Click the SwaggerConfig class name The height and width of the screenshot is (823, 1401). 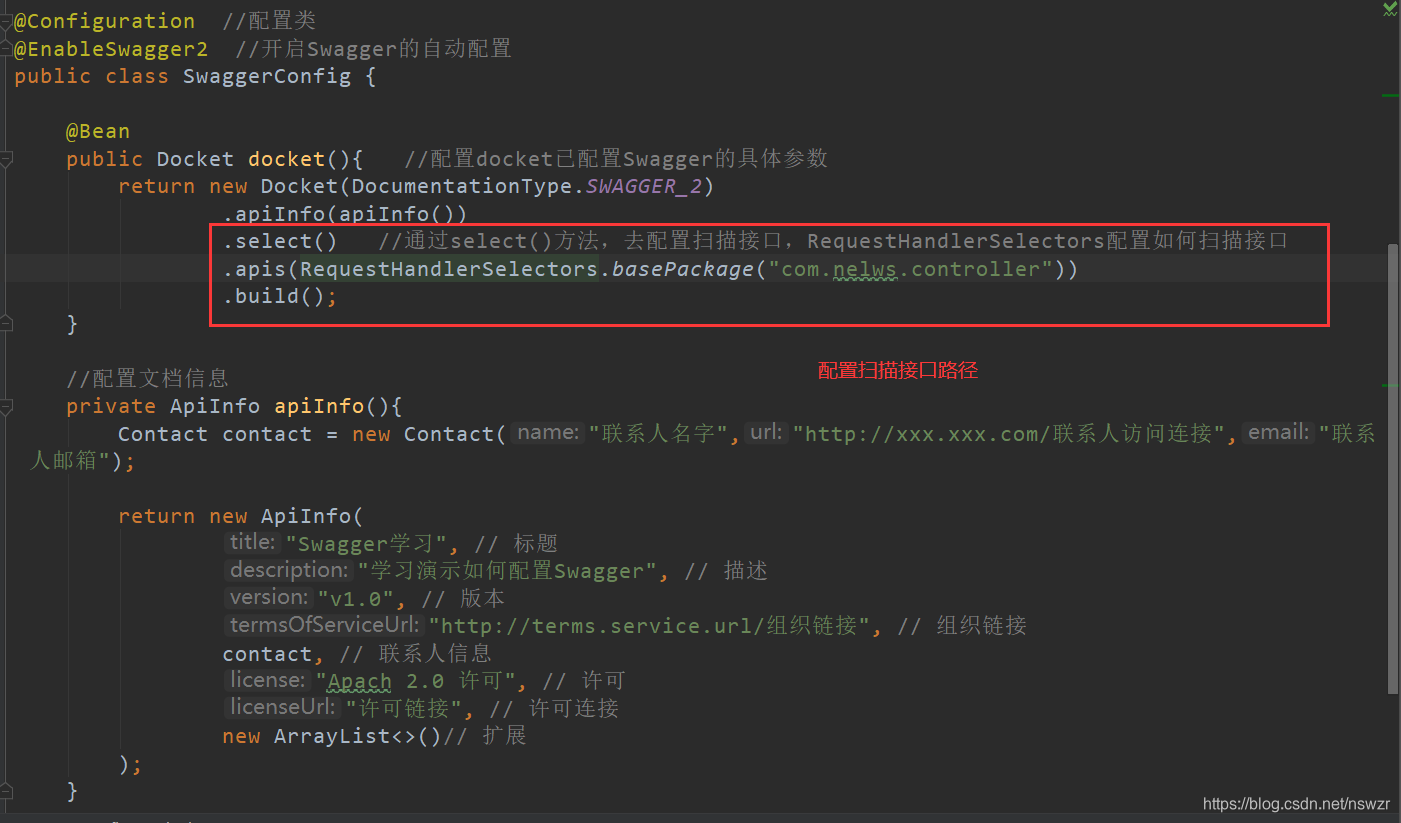(267, 76)
